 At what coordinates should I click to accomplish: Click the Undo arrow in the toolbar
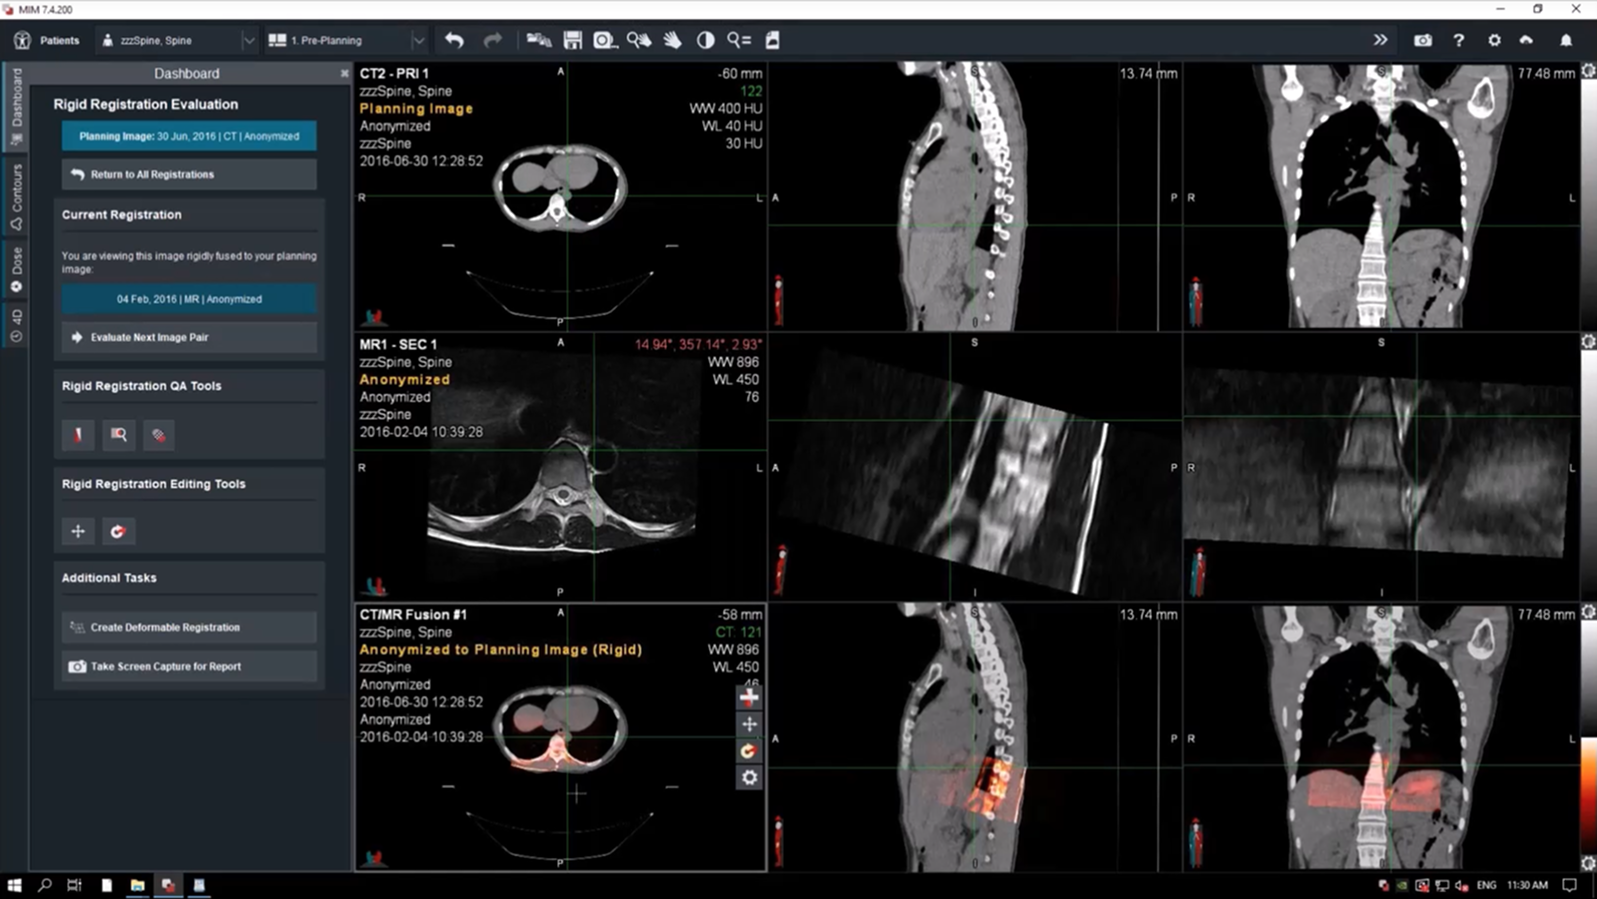pos(455,40)
